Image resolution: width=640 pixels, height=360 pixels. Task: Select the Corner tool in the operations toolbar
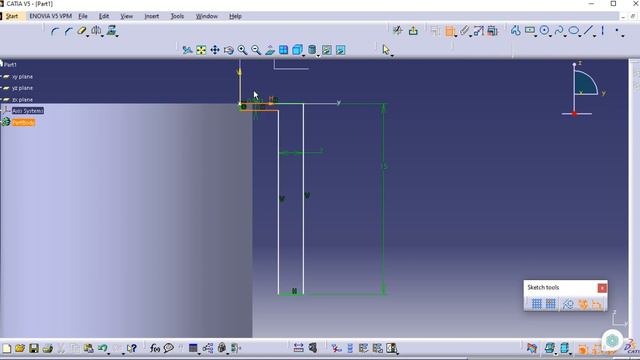pyautogui.click(x=55, y=31)
